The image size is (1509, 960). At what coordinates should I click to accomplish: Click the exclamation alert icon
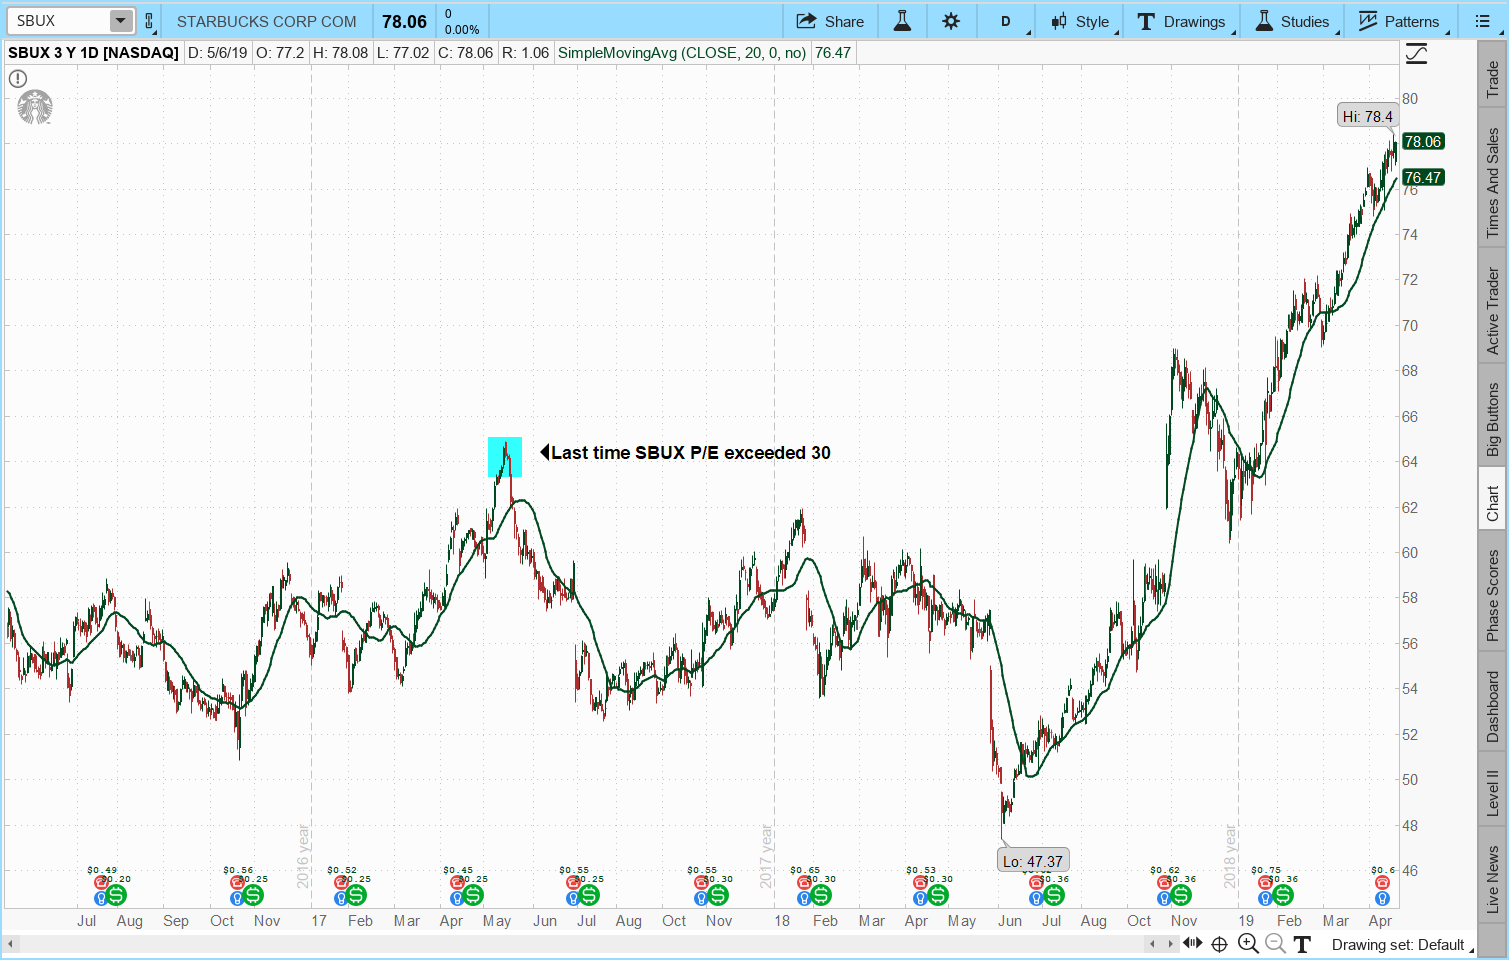tap(18, 78)
